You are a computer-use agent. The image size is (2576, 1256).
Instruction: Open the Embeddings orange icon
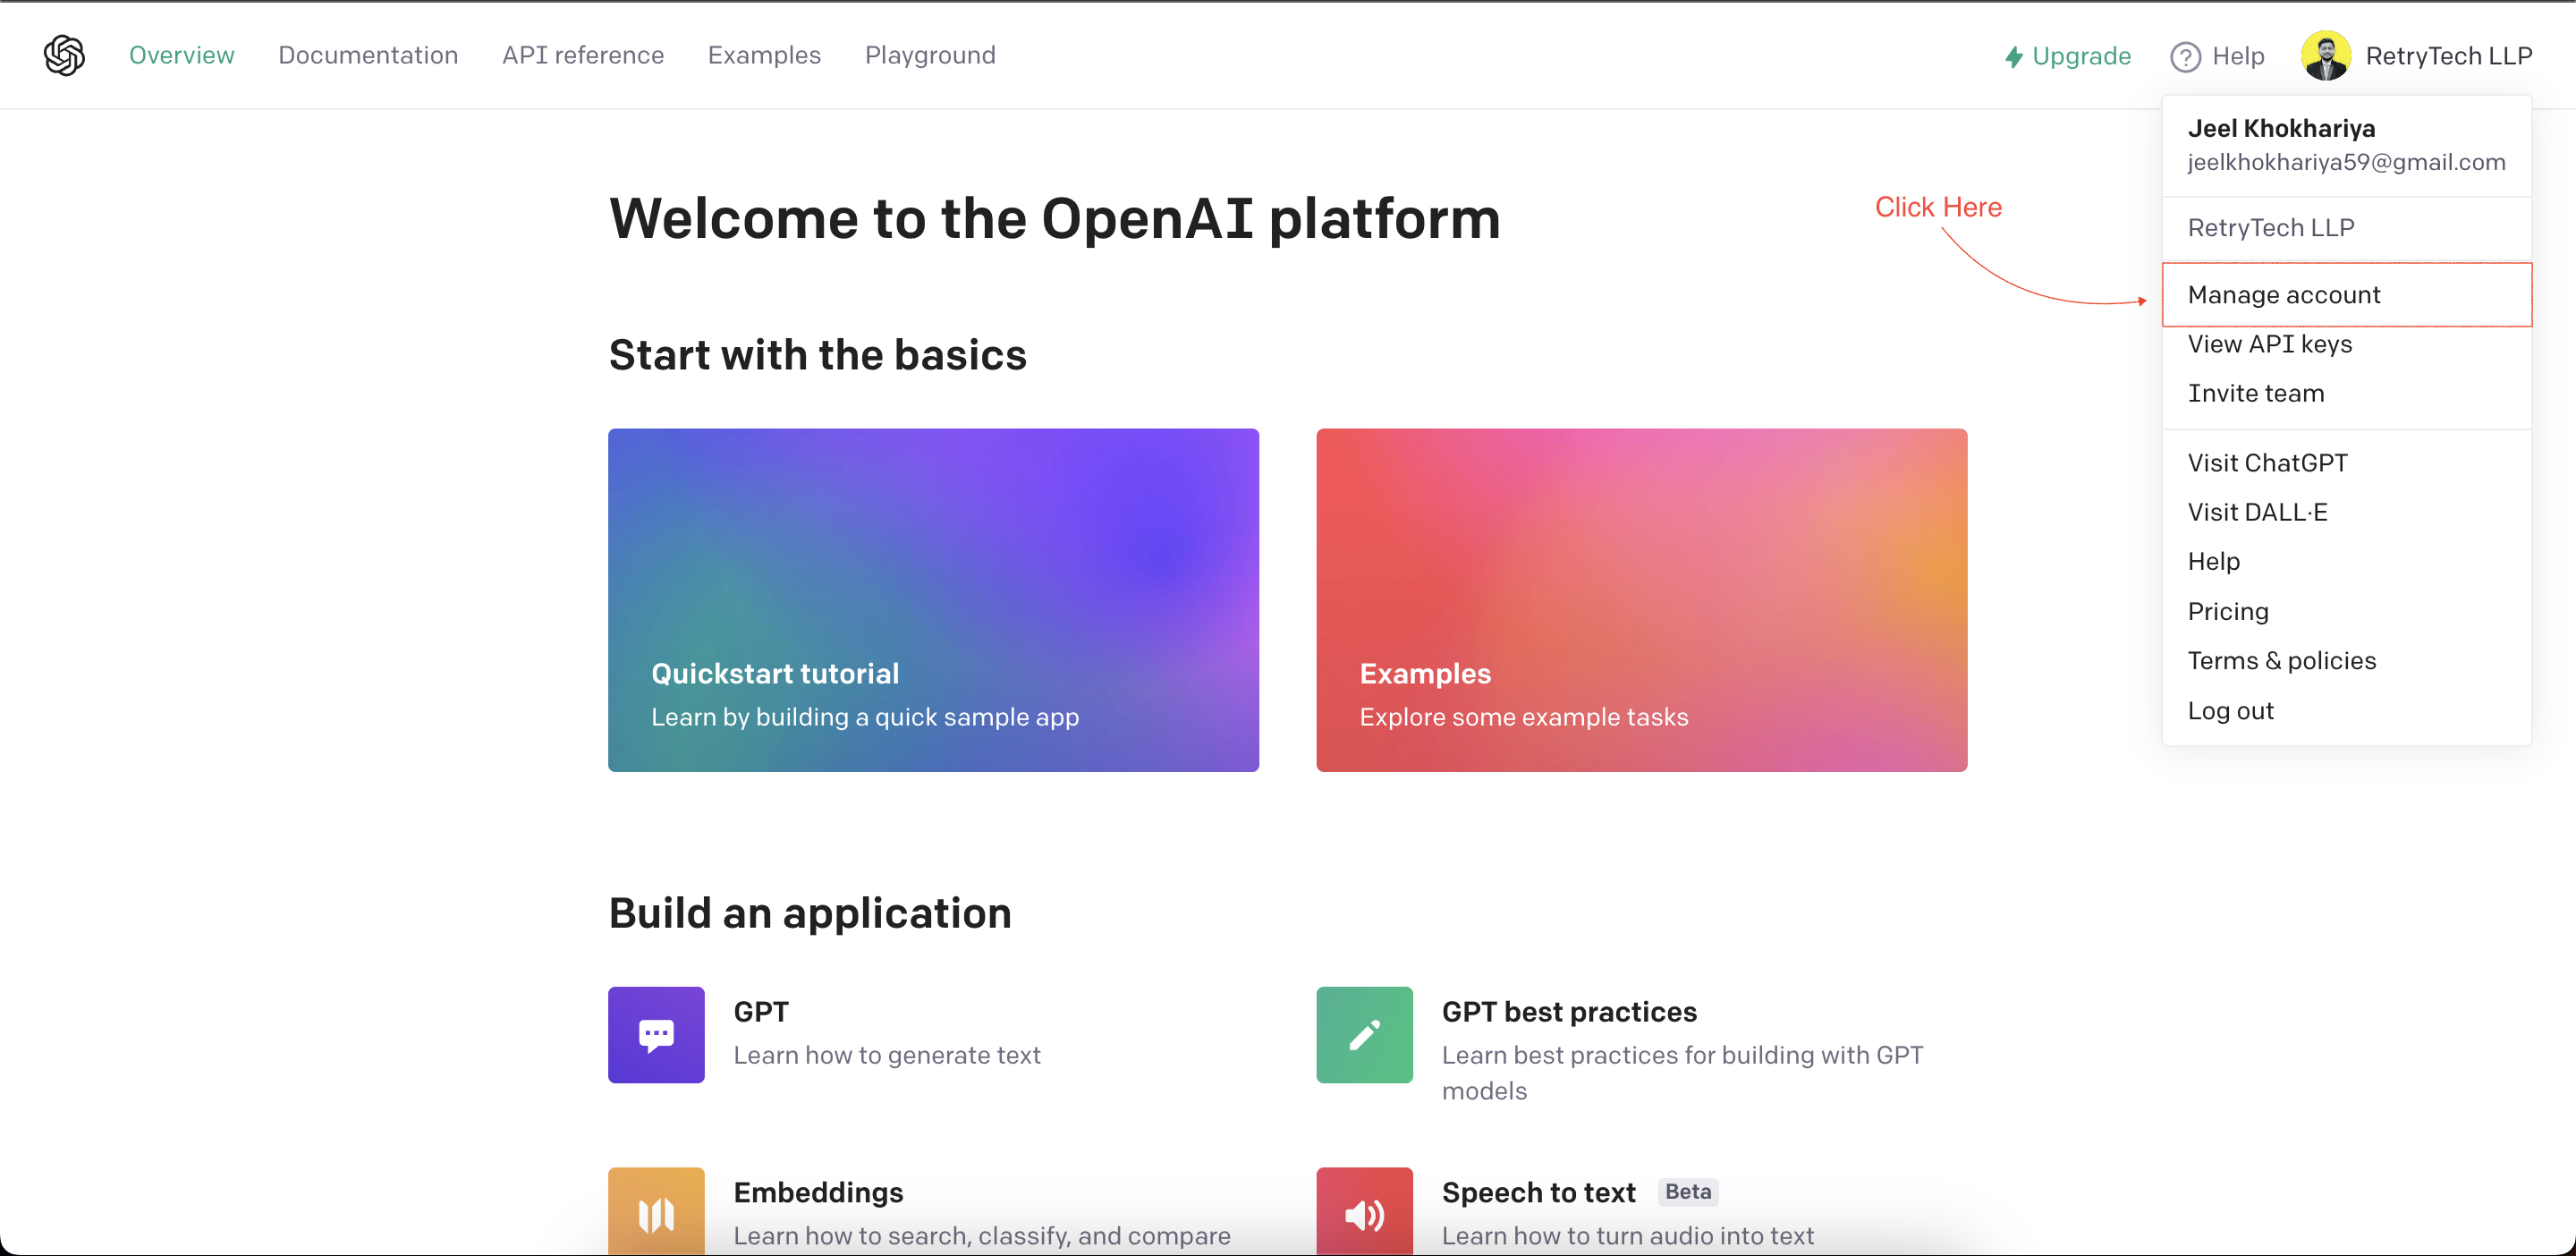[x=656, y=1211]
